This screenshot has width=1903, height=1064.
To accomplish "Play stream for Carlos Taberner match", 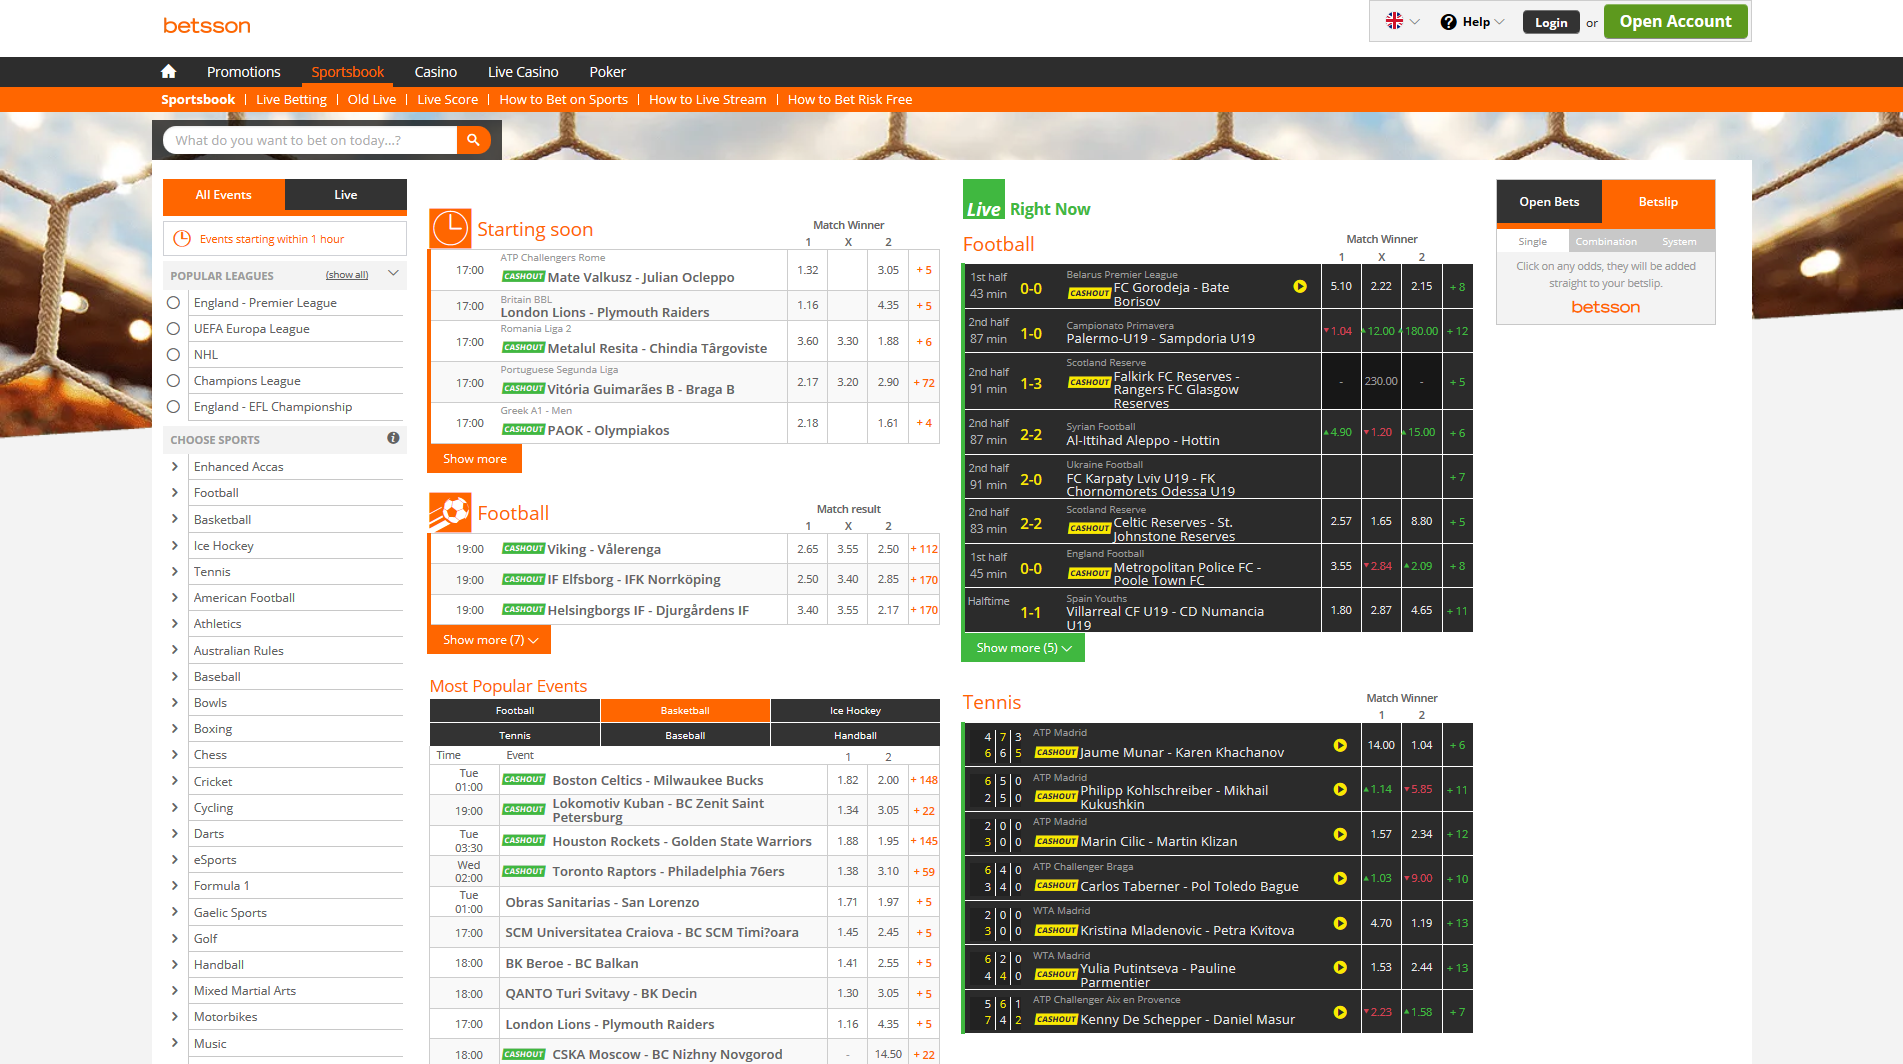I will click(x=1340, y=879).
